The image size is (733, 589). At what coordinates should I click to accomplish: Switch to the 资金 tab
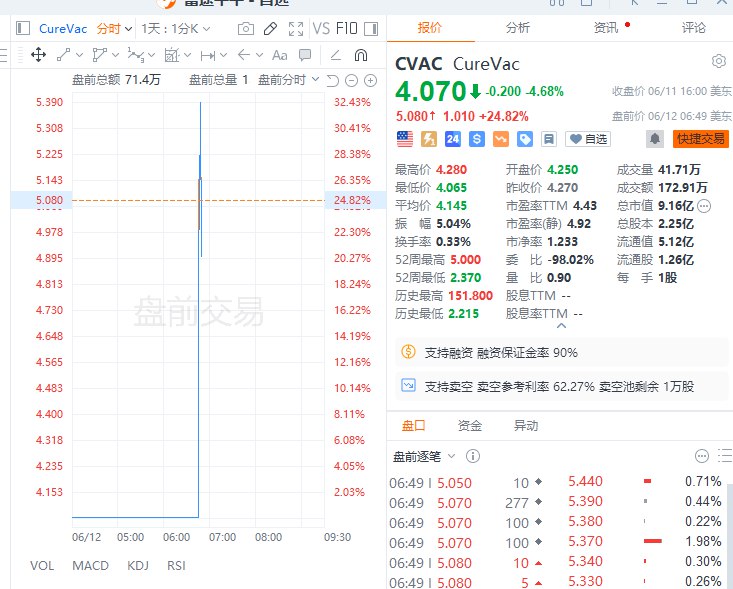pyautogui.click(x=470, y=425)
